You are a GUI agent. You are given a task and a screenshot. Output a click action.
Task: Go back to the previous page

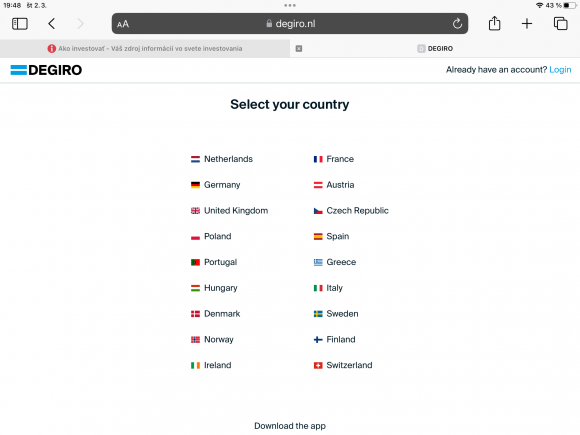tap(52, 24)
